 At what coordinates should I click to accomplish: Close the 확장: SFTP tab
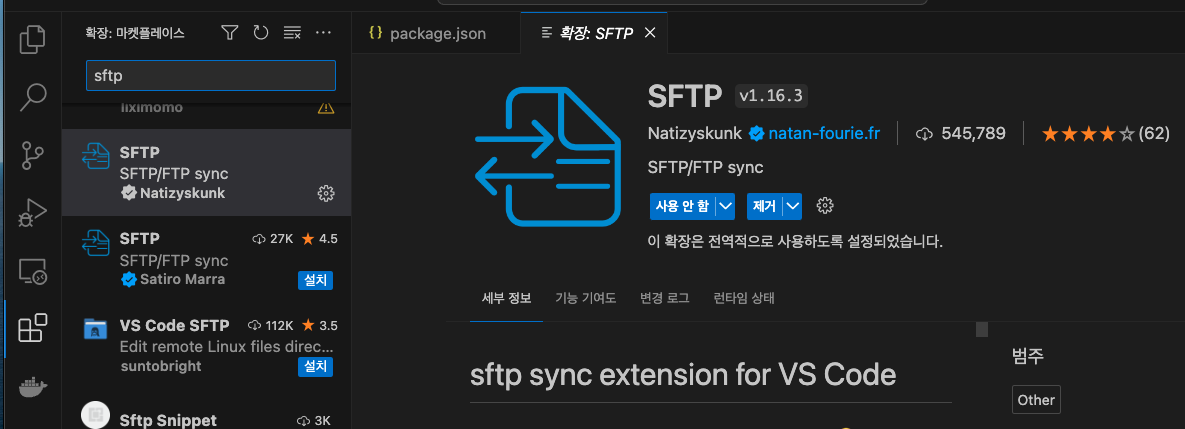tap(649, 33)
